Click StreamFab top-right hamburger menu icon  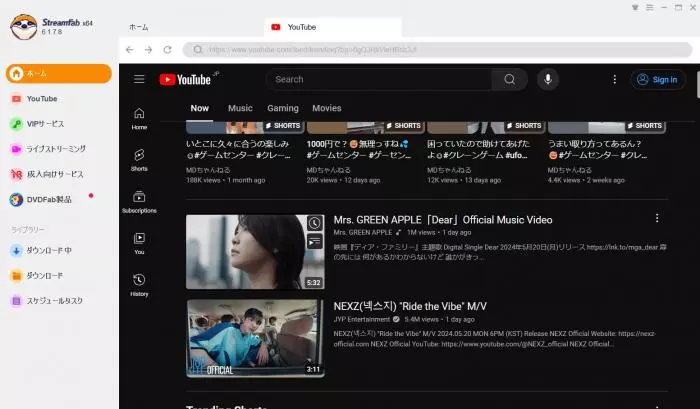pyautogui.click(x=650, y=7)
